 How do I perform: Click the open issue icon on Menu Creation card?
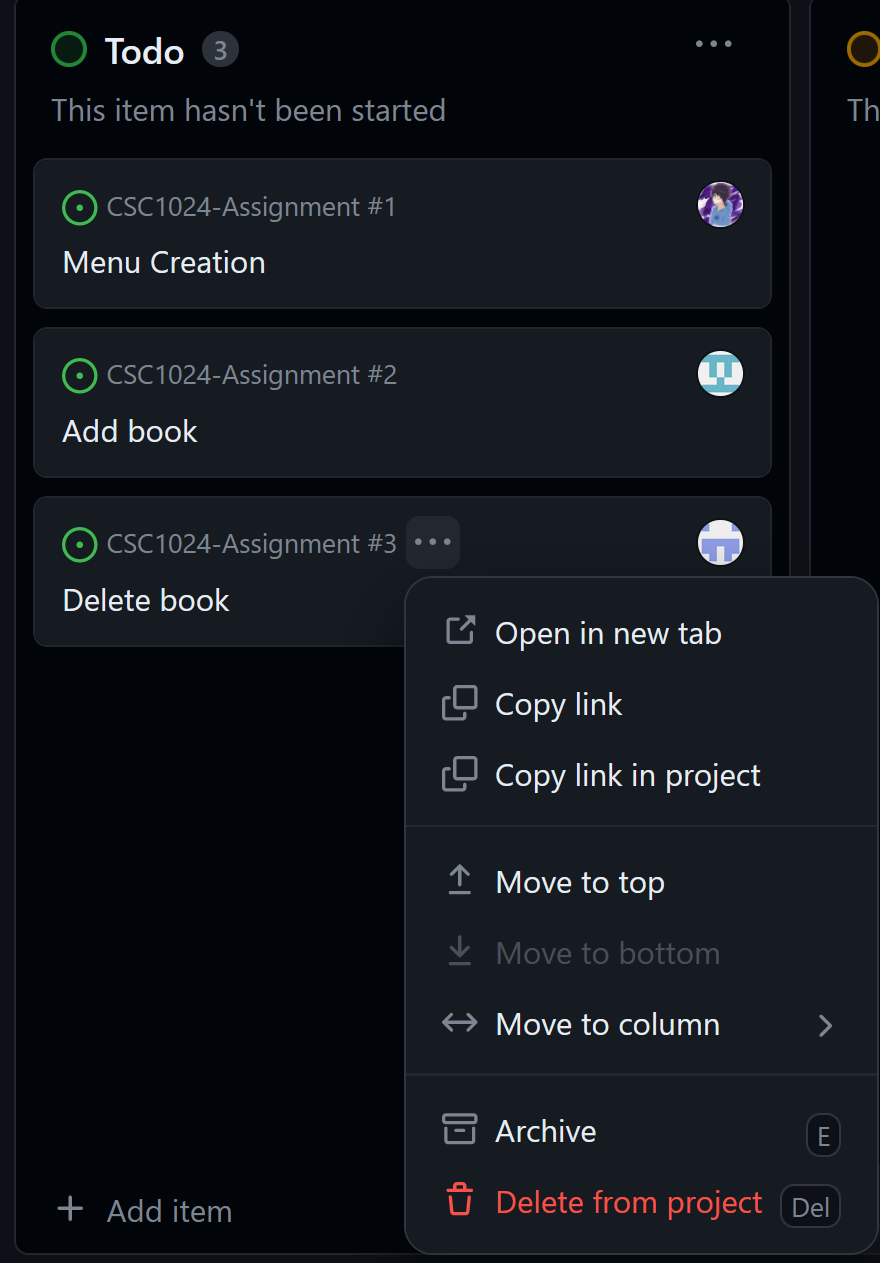click(79, 207)
